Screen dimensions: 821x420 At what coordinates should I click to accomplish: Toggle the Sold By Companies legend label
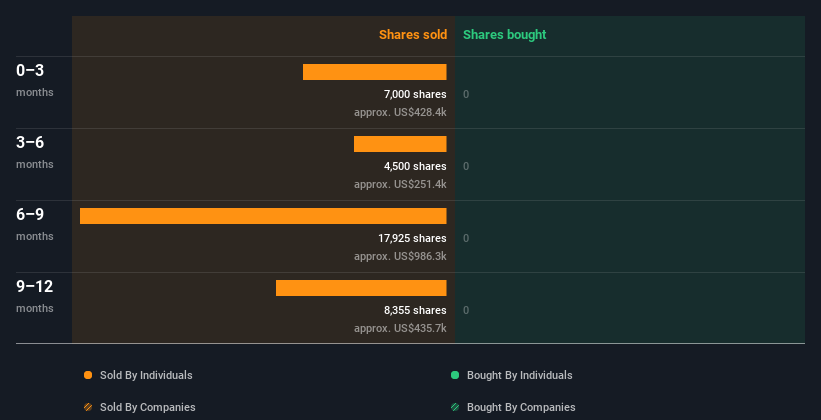[148, 407]
